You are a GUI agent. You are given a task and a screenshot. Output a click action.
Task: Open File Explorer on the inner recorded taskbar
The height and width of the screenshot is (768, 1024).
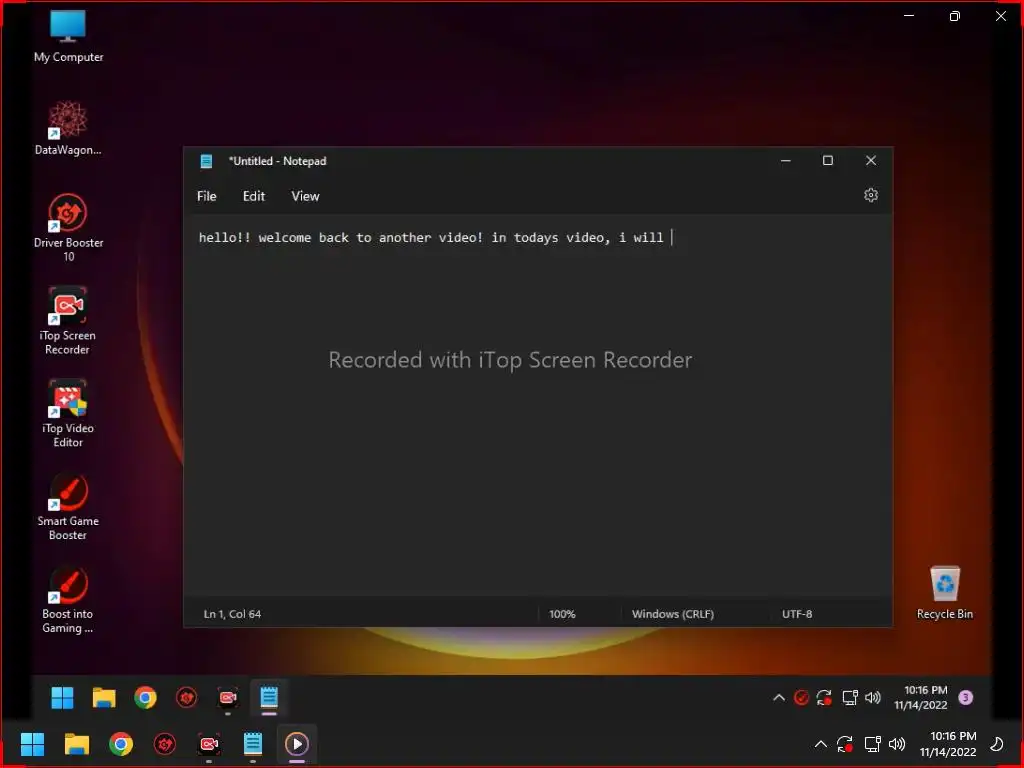click(x=104, y=698)
